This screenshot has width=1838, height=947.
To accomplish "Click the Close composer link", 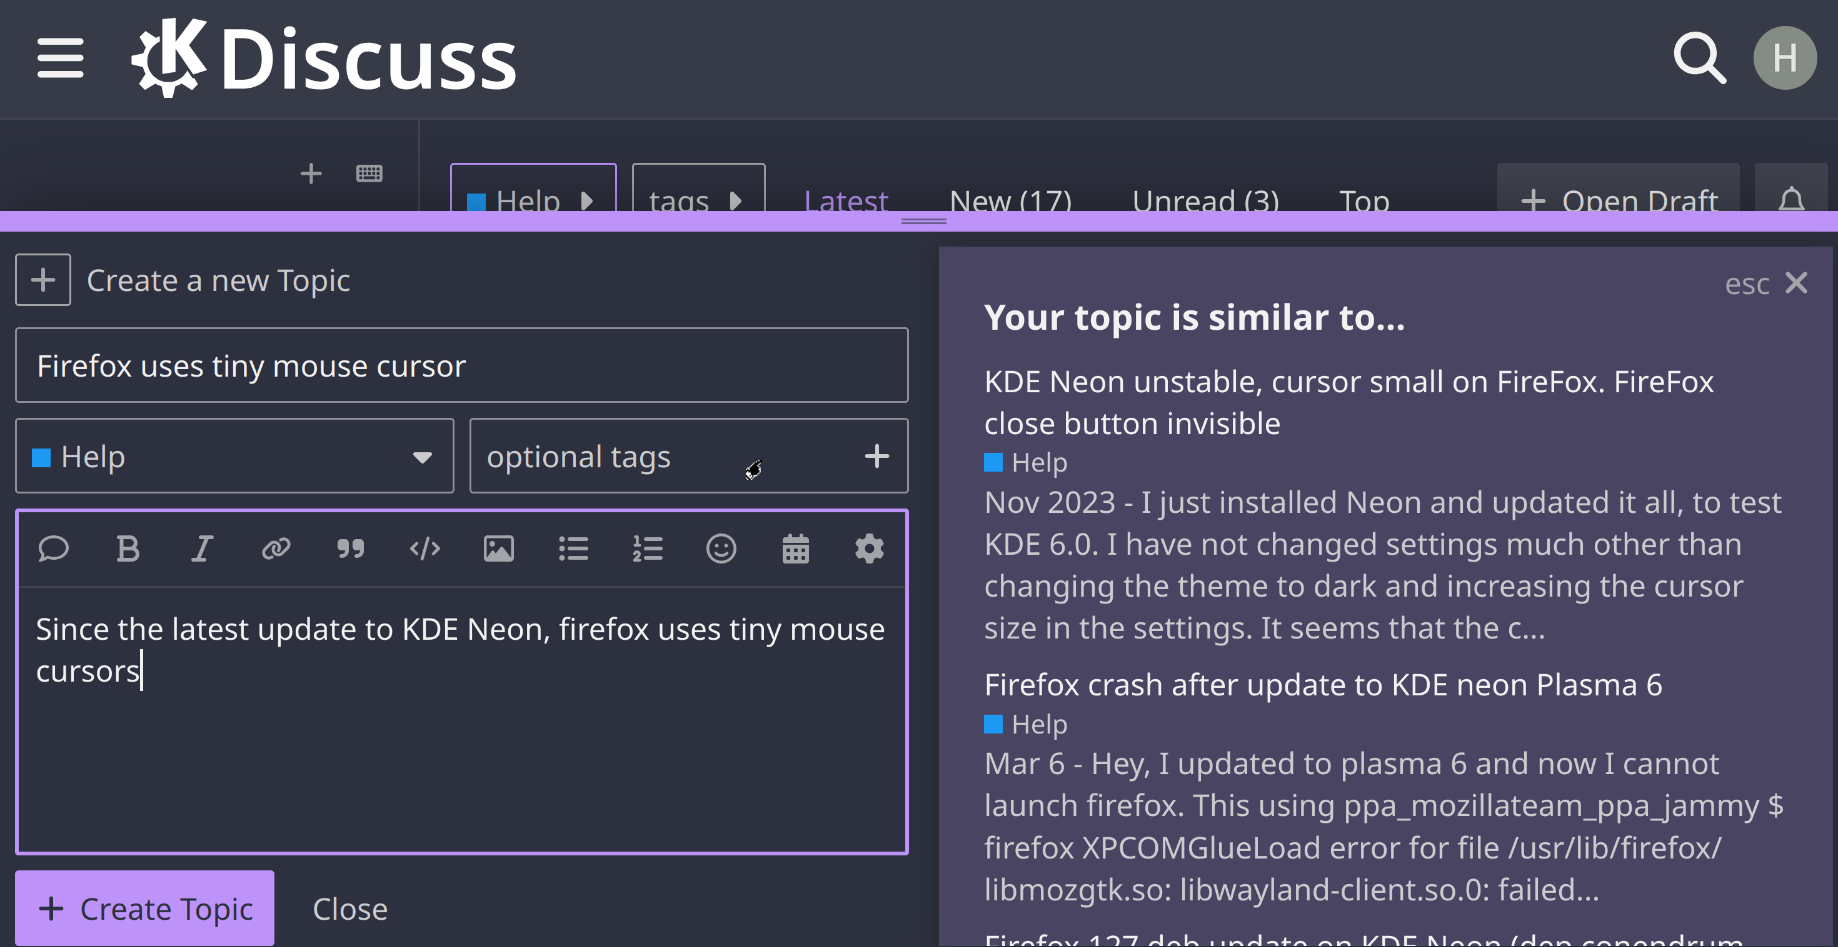I will 350,909.
